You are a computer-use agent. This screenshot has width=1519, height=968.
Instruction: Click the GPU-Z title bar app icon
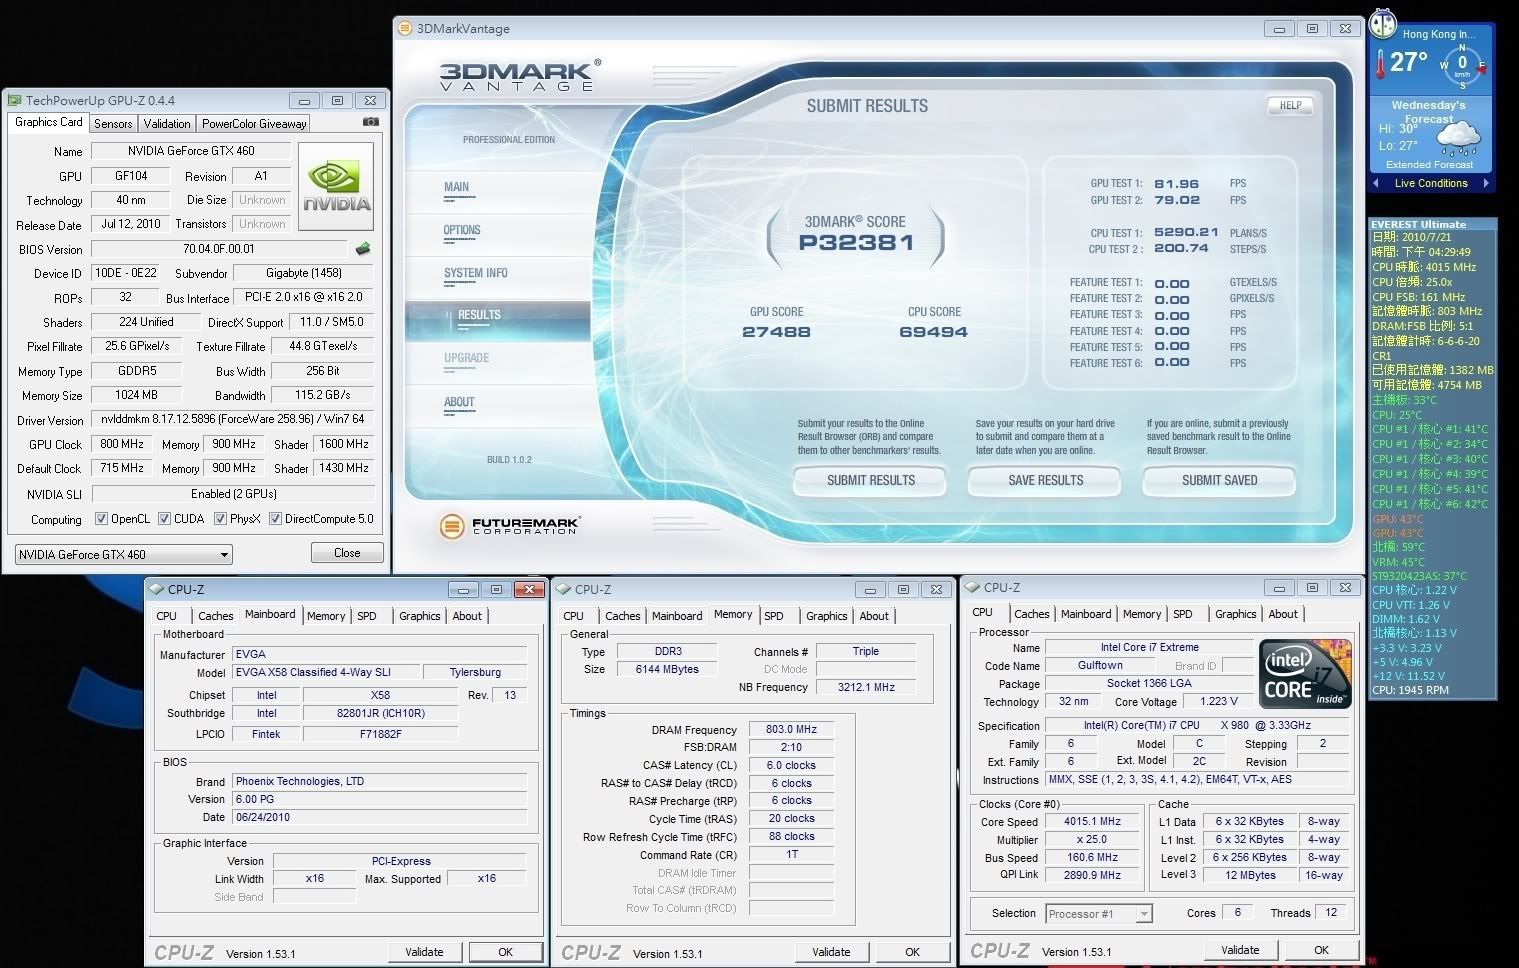[x=14, y=100]
